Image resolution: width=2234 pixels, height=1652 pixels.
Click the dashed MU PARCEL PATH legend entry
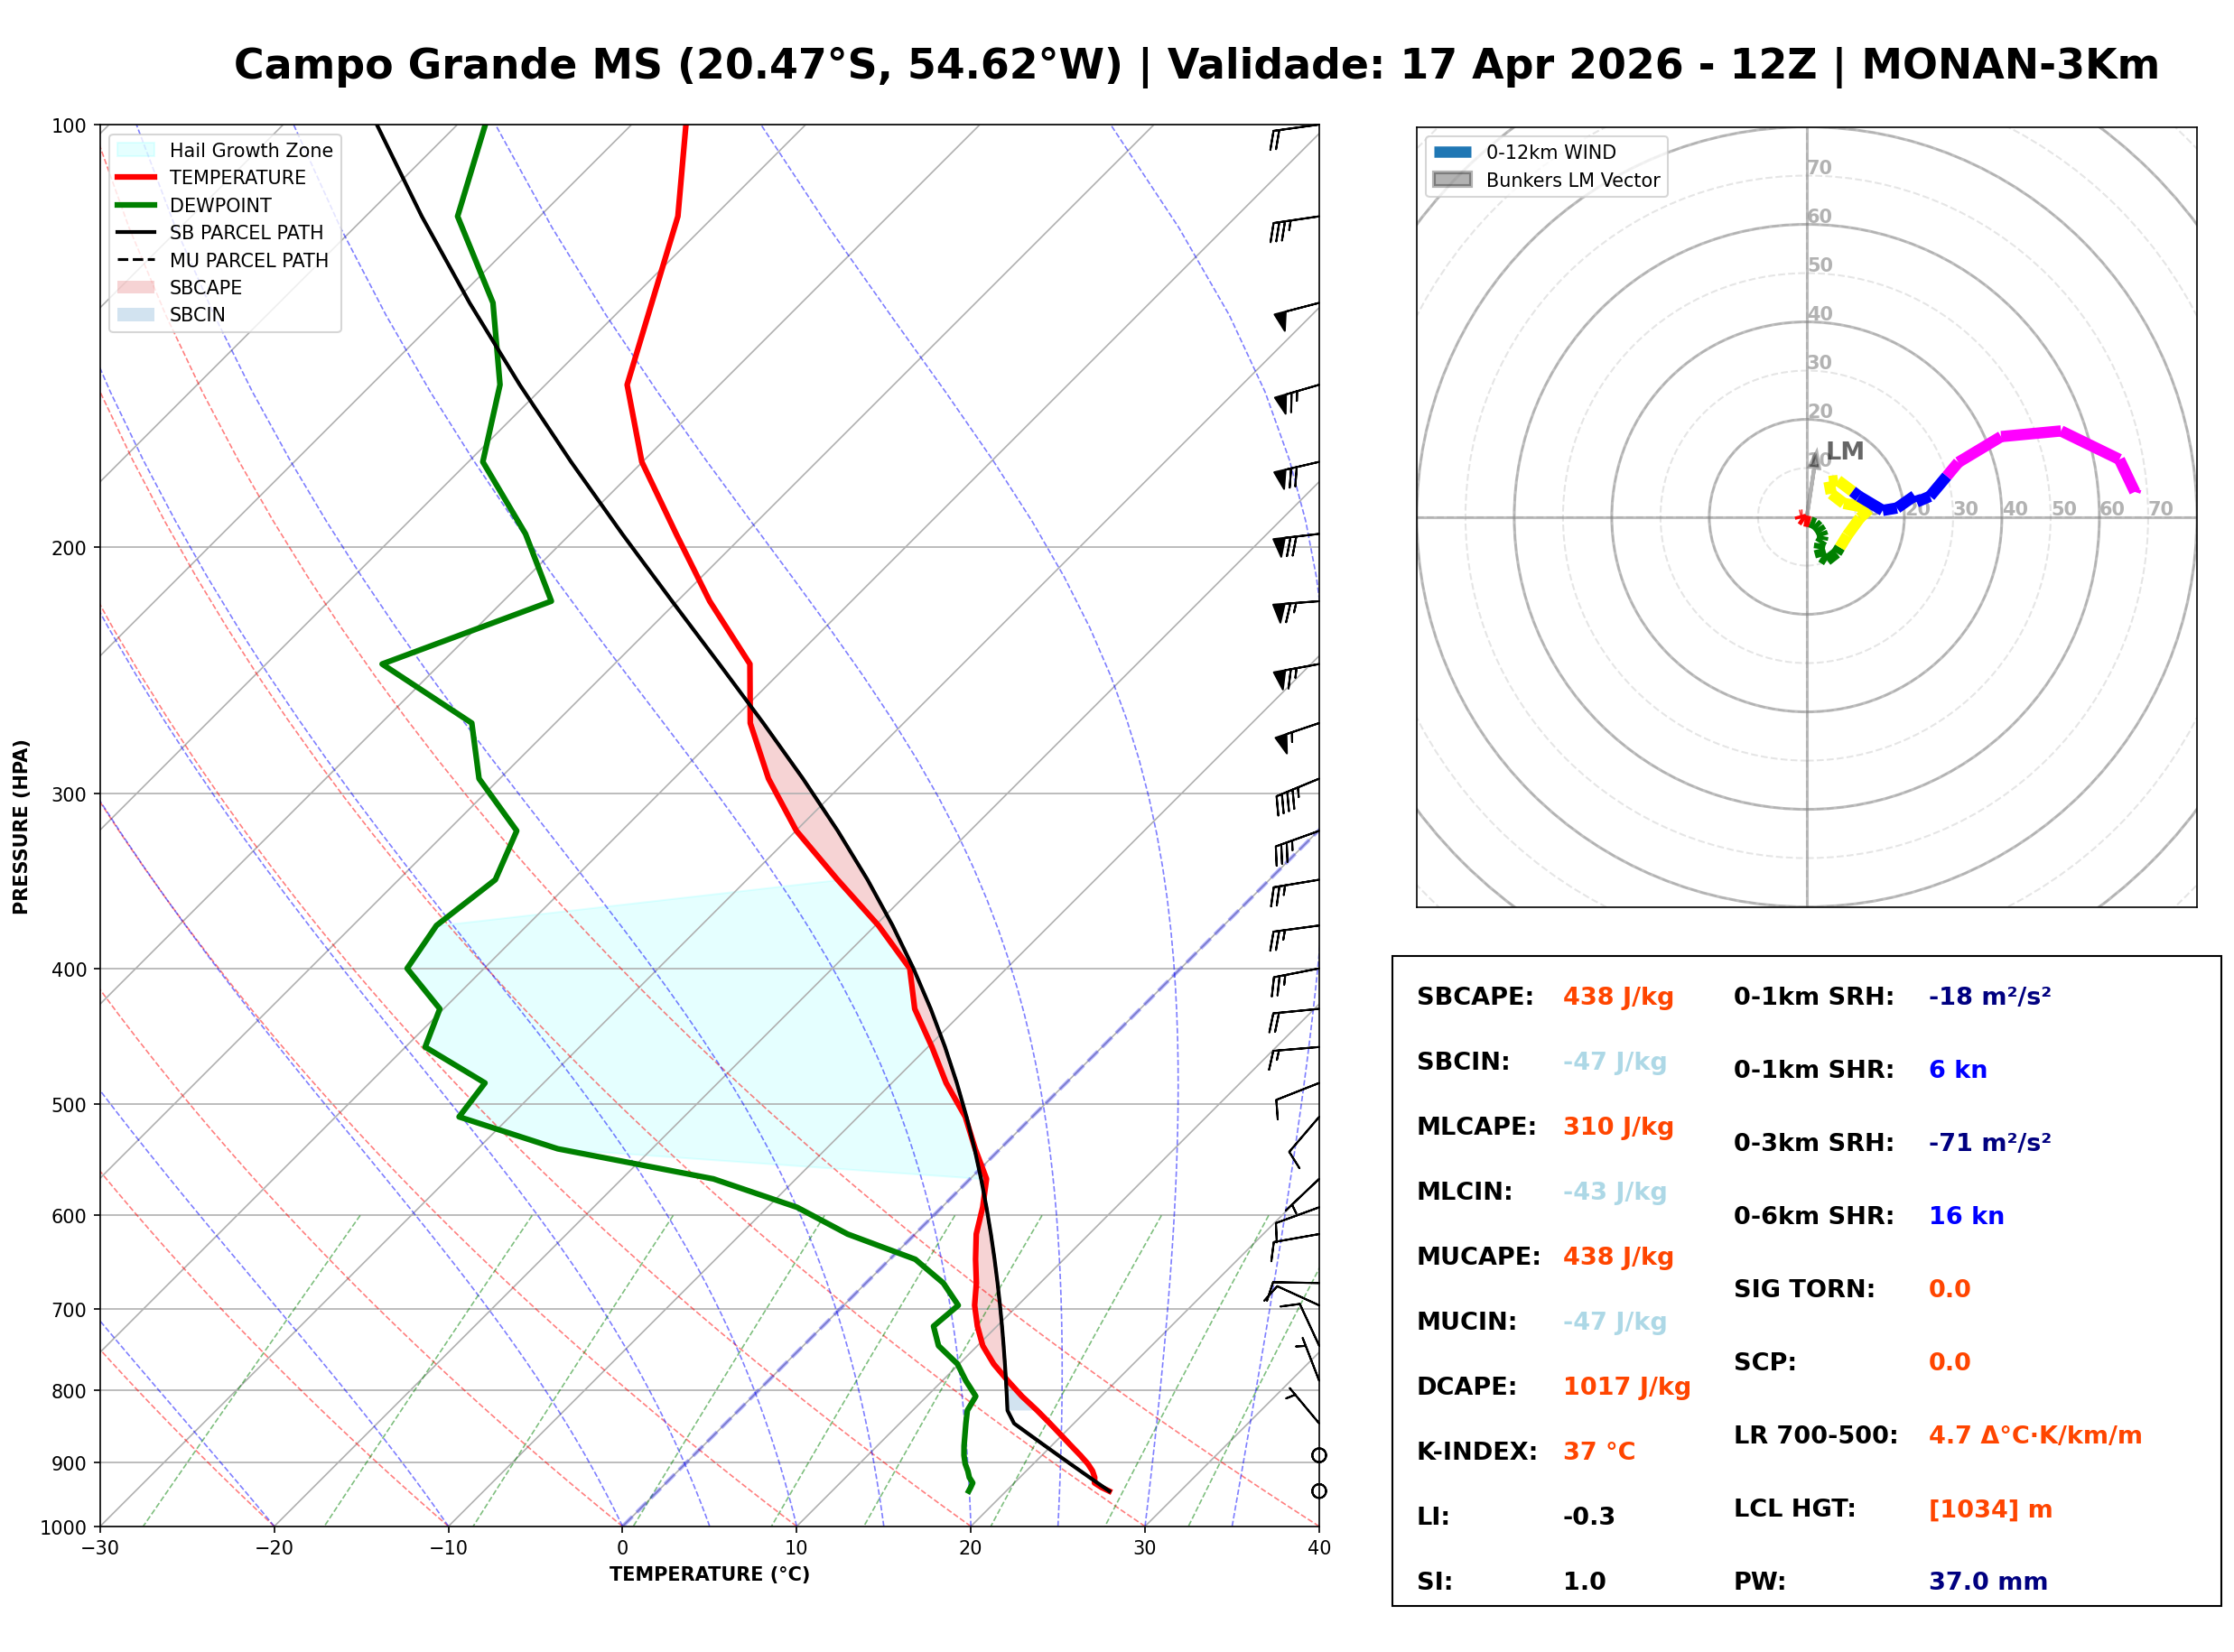click(136, 260)
